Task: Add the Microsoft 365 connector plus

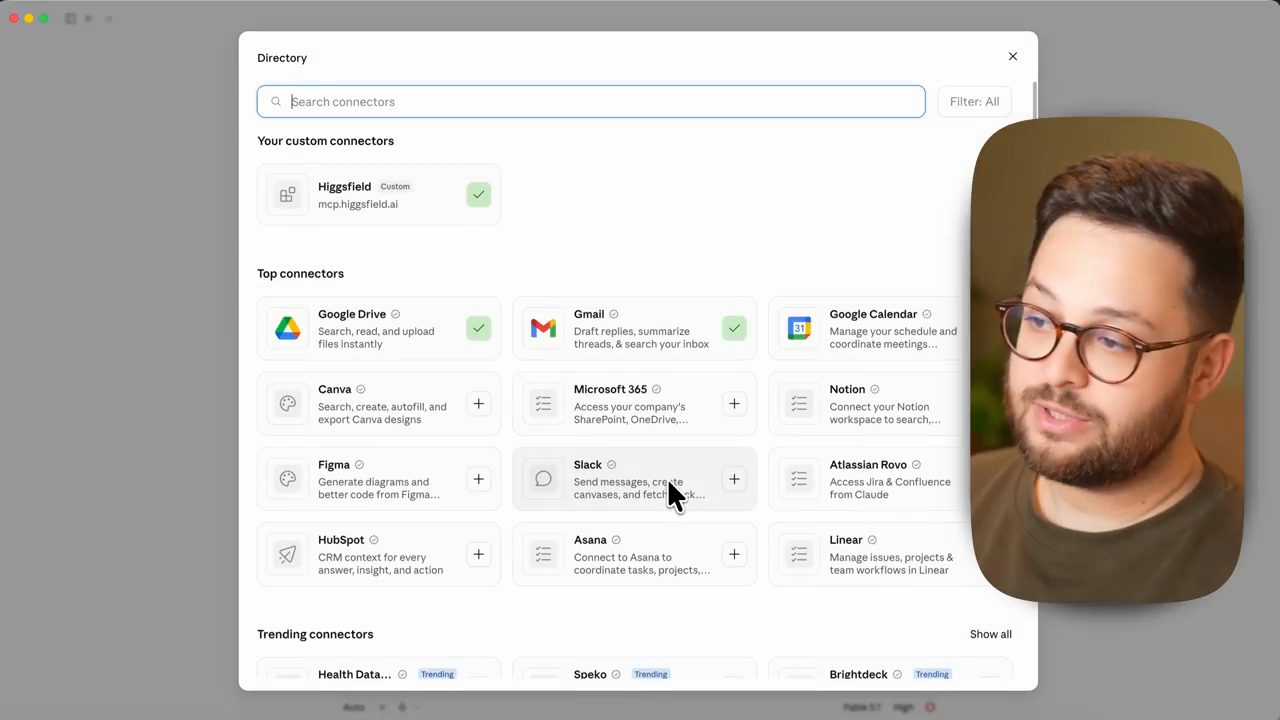Action: 734,404
